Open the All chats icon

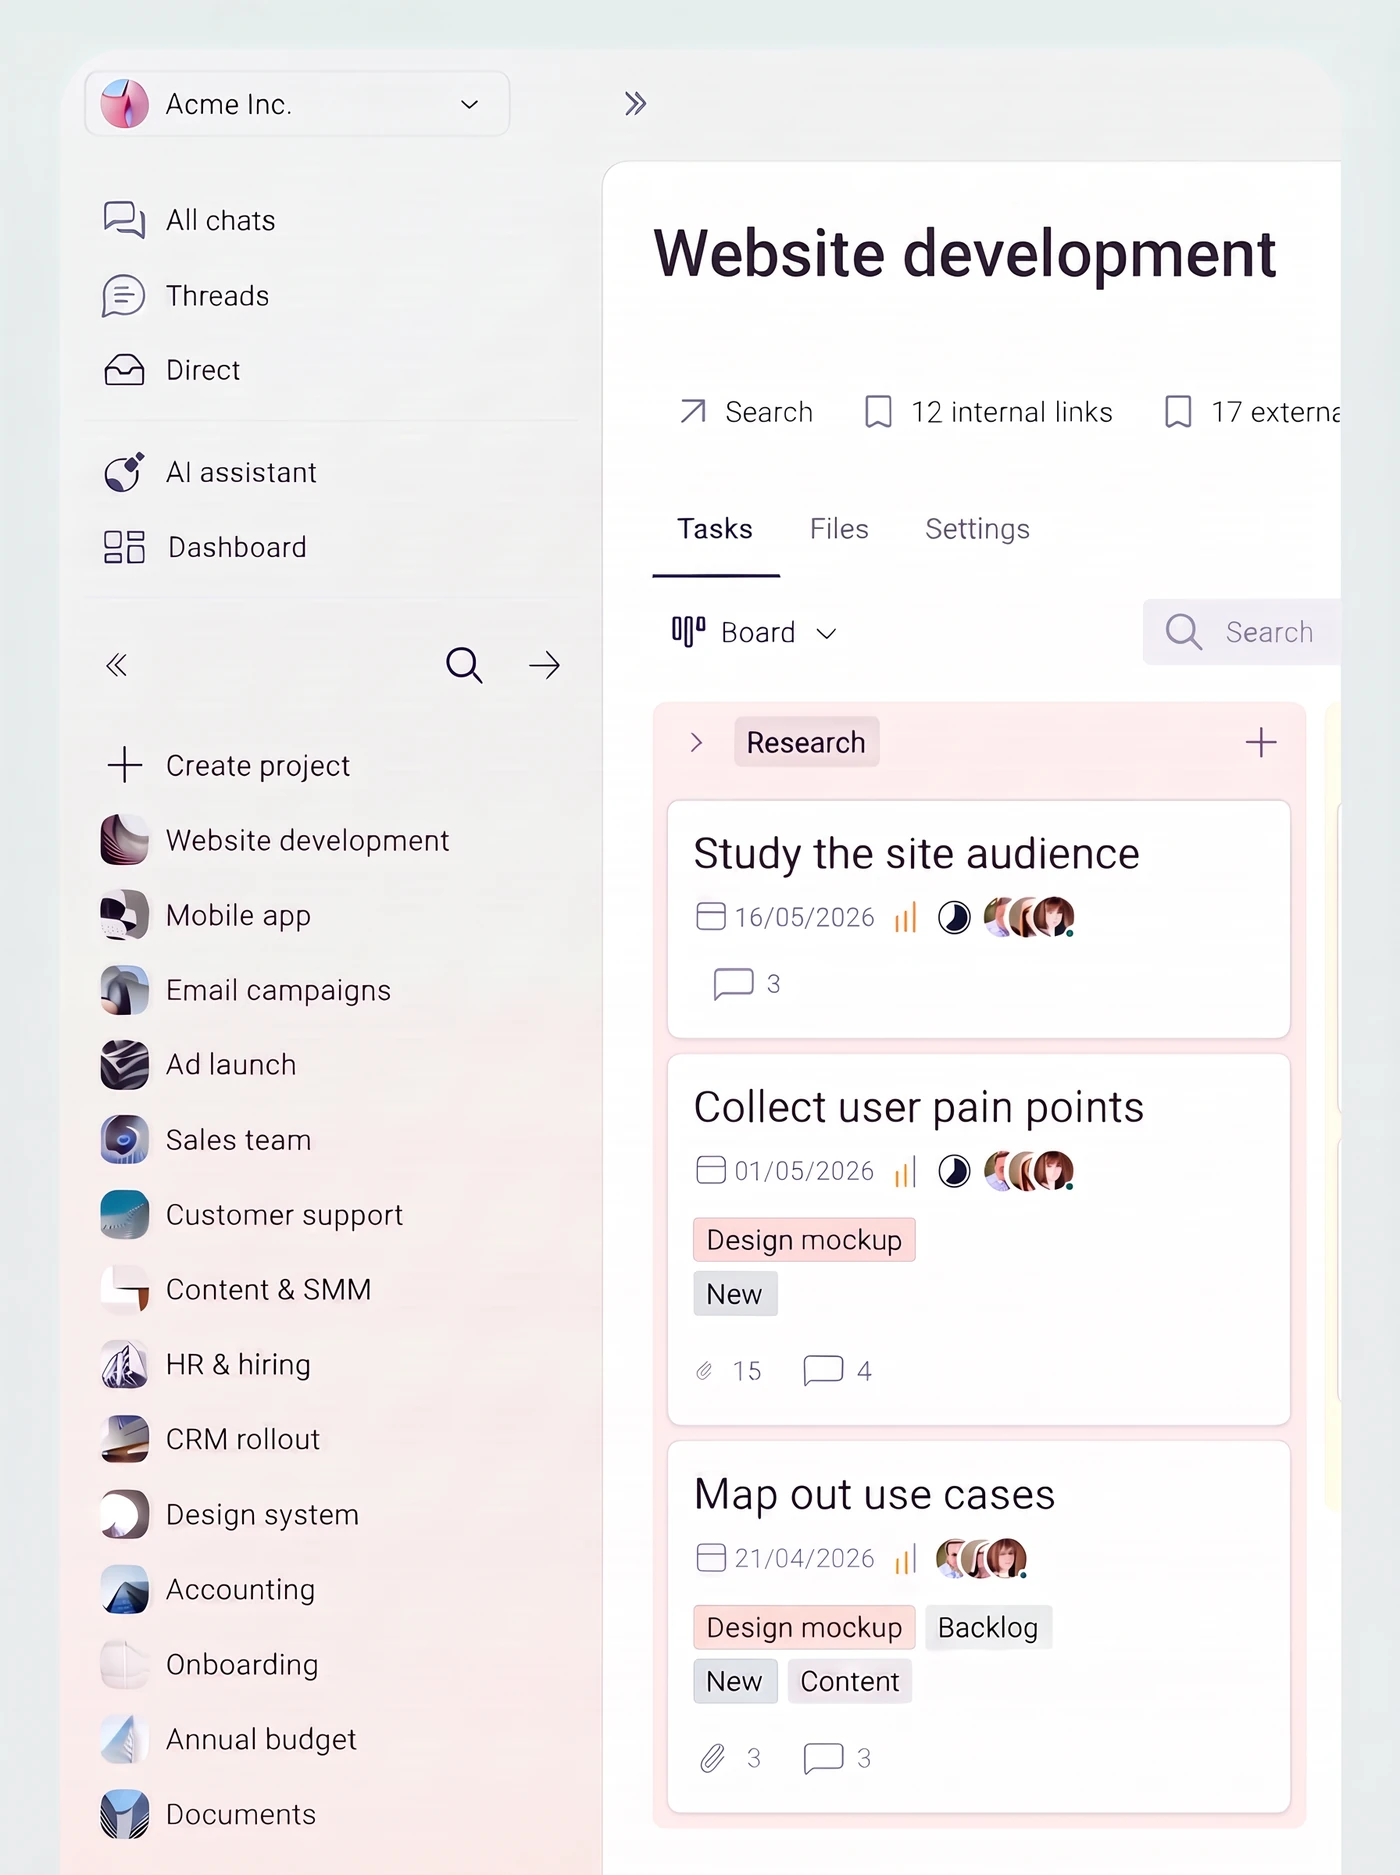[124, 220]
